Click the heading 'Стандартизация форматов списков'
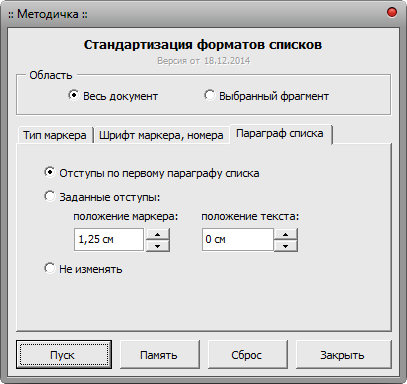This screenshot has height=384, width=407. pos(203,44)
